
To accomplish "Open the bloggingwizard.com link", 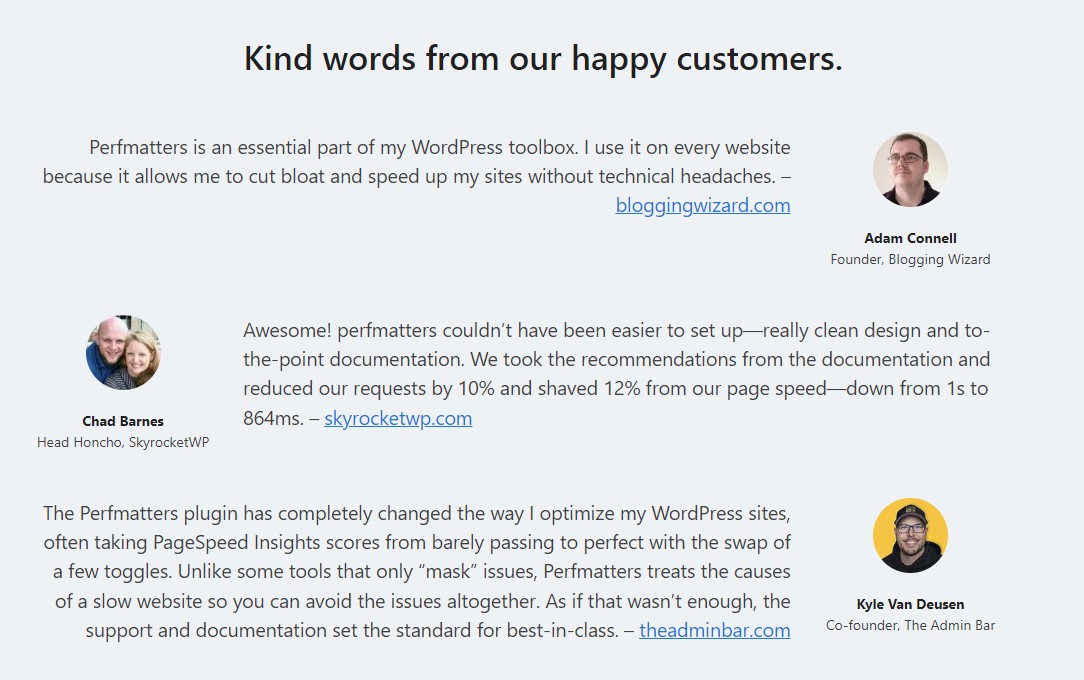I will (x=702, y=205).
